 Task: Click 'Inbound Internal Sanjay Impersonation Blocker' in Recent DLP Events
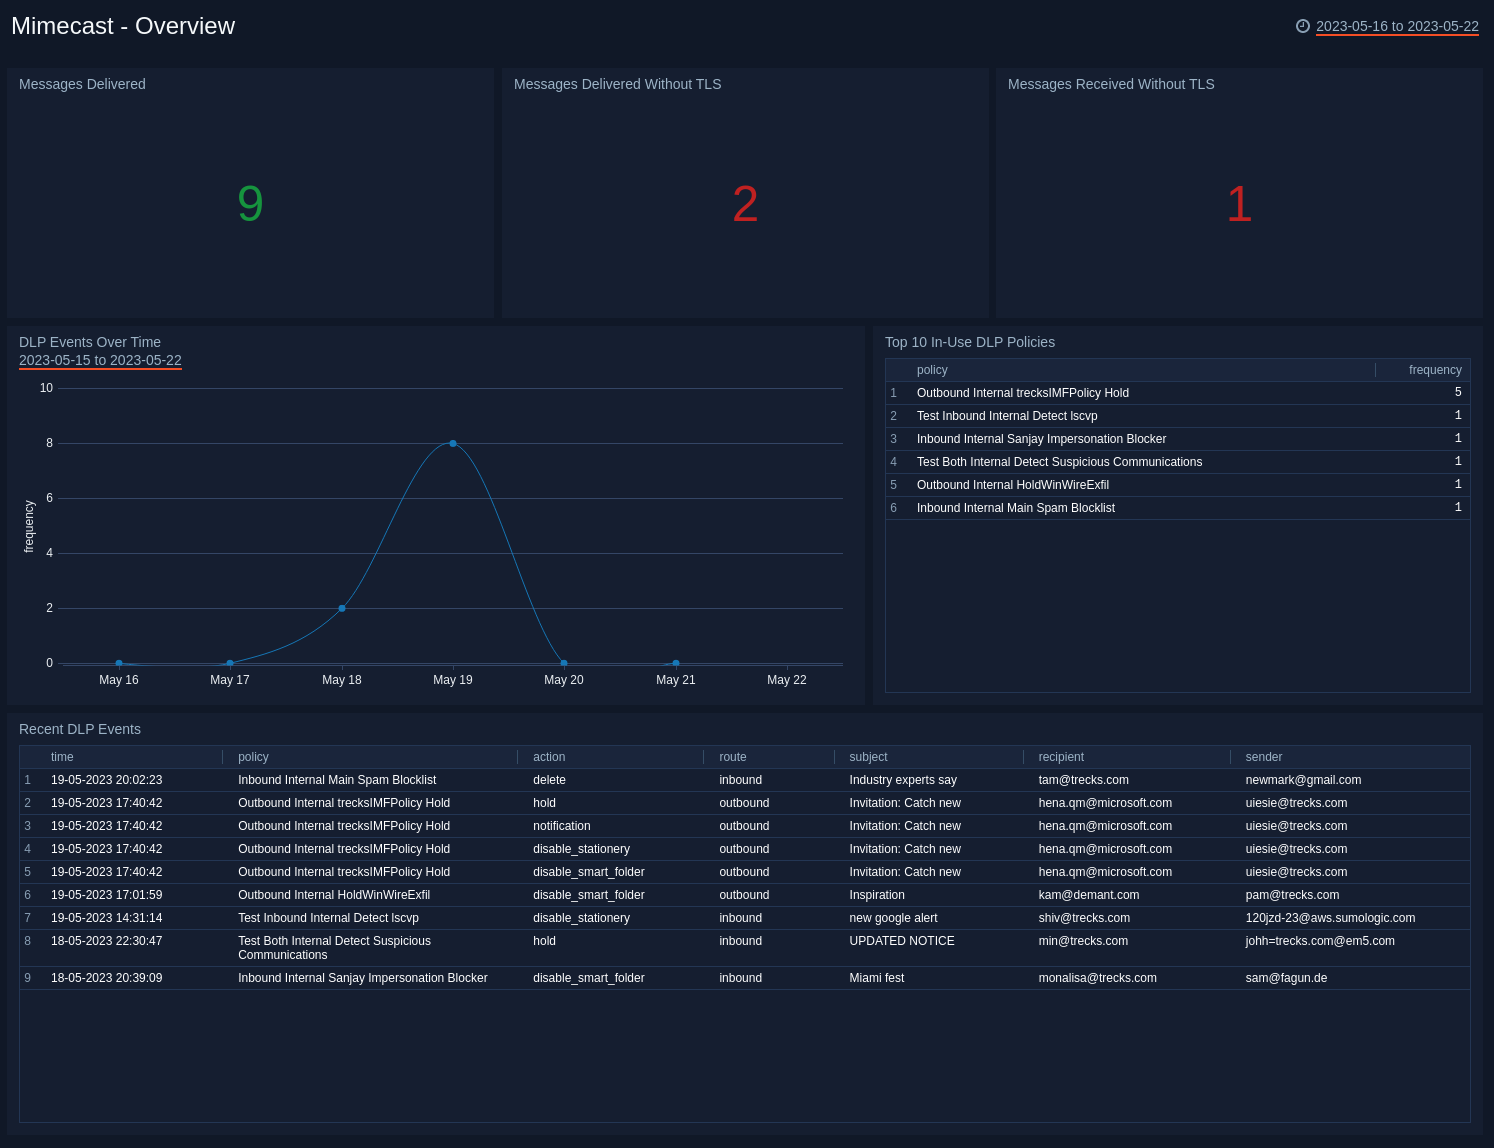[363, 978]
